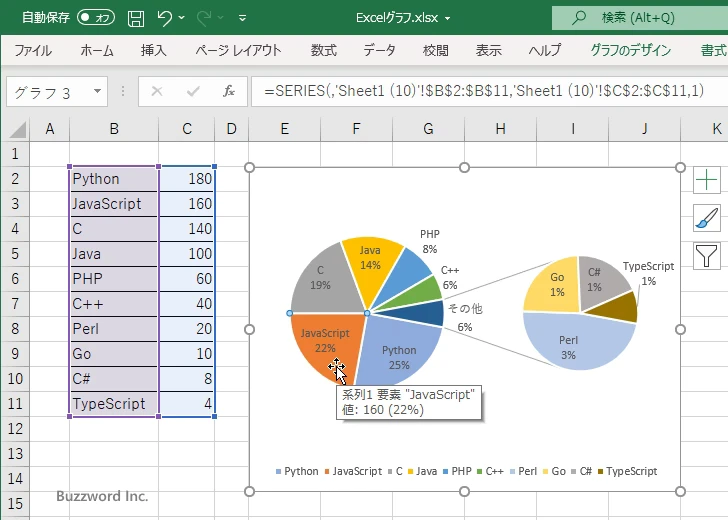The width and height of the screenshot is (728, 520).
Task: Click the Python legend entry
Action: pyautogui.click(x=297, y=471)
